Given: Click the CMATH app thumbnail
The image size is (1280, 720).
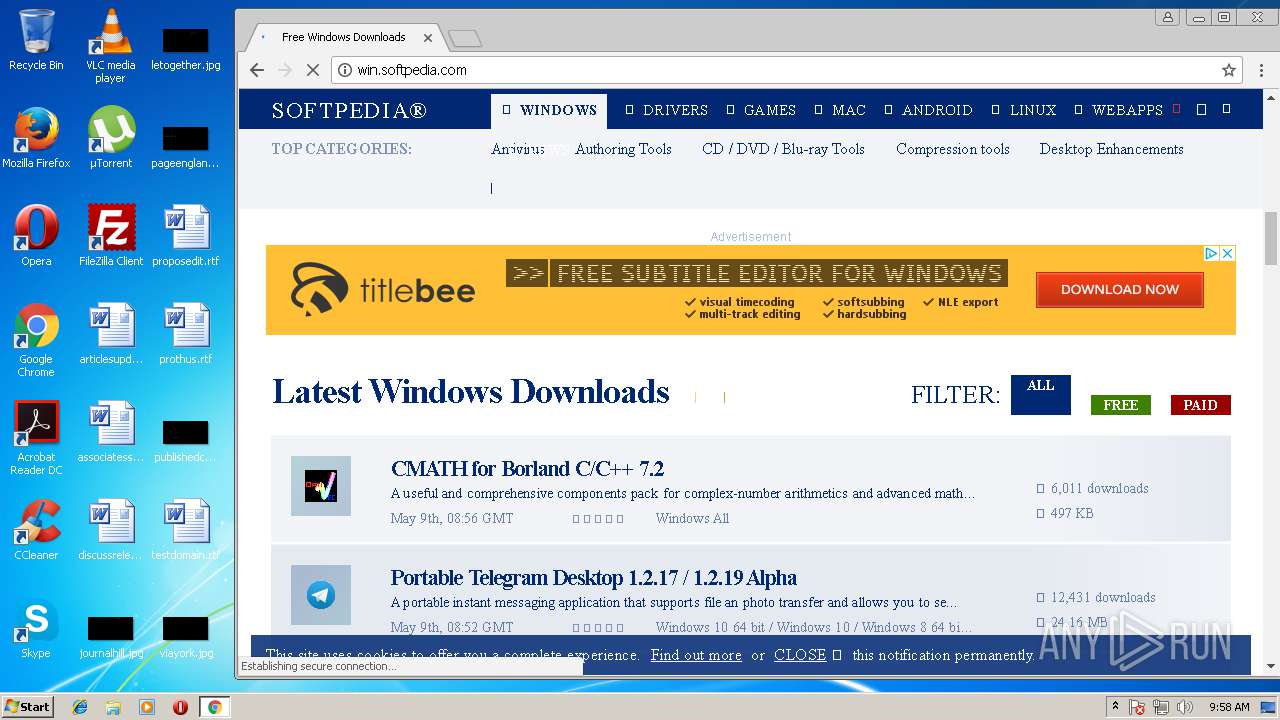Looking at the screenshot, I should 321,486.
